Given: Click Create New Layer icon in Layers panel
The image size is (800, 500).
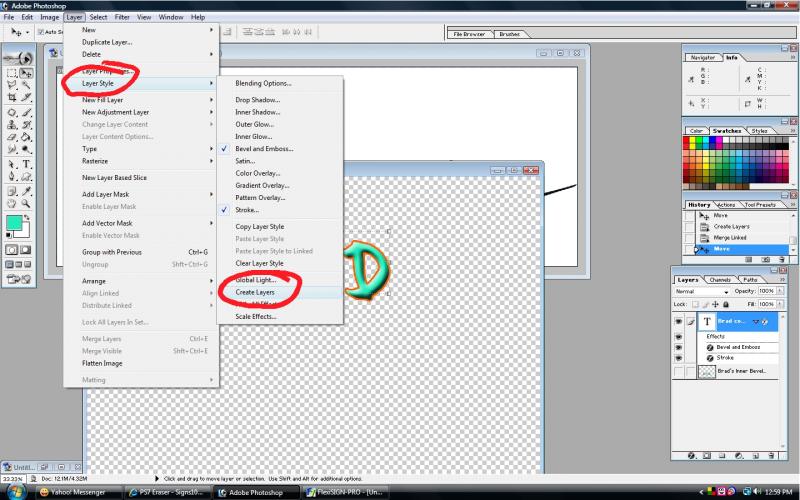Looking at the screenshot, I should [x=756, y=456].
